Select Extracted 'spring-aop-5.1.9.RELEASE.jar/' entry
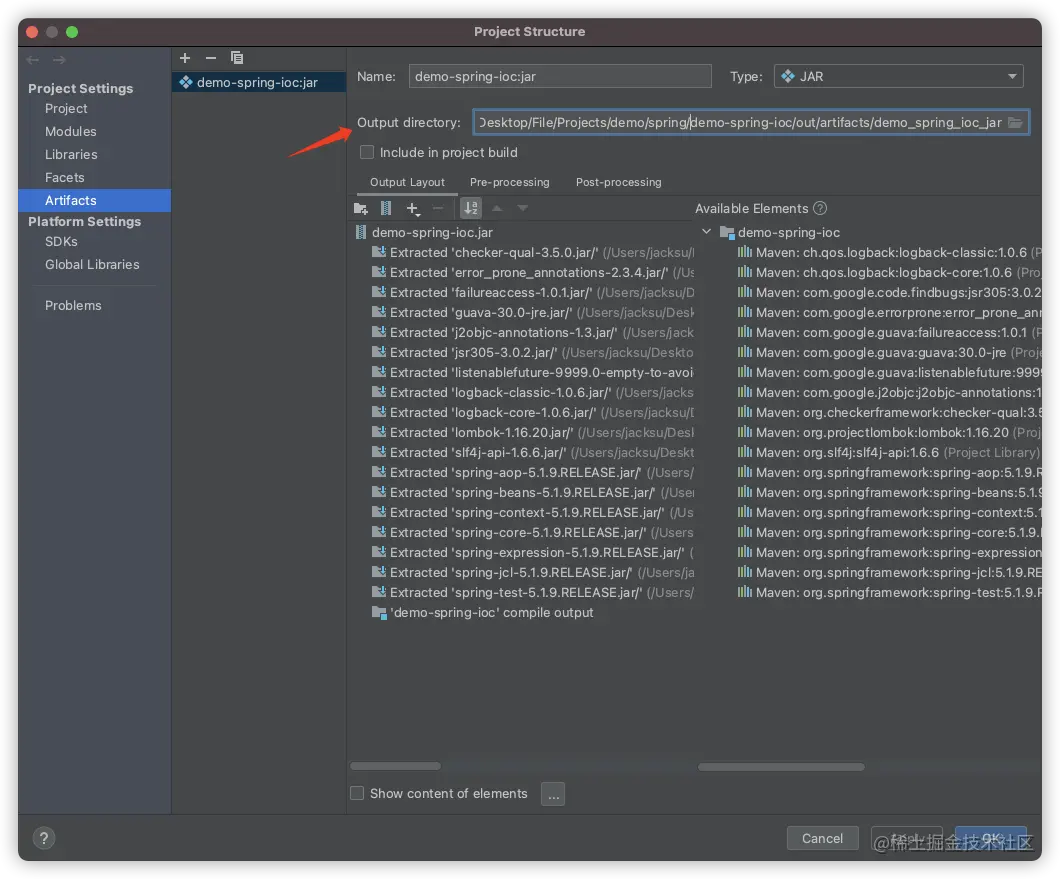Screen dimensions: 1060x879 click(x=533, y=473)
